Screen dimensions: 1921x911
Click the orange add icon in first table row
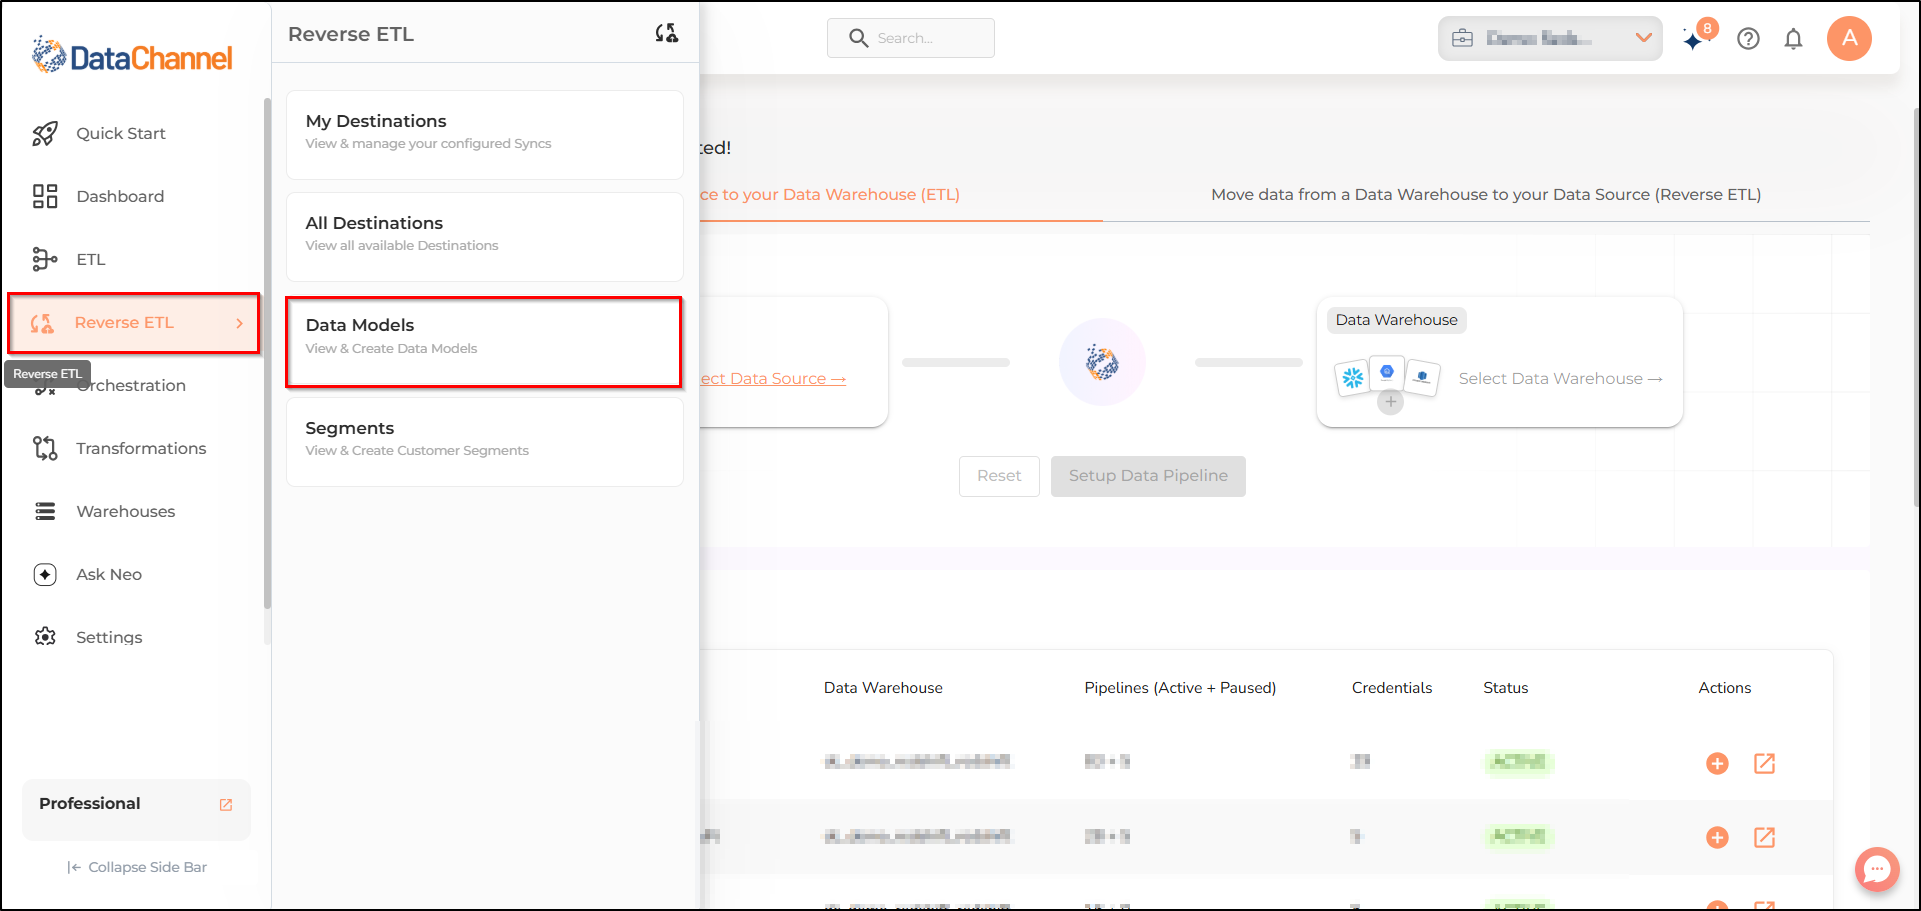[x=1717, y=764]
